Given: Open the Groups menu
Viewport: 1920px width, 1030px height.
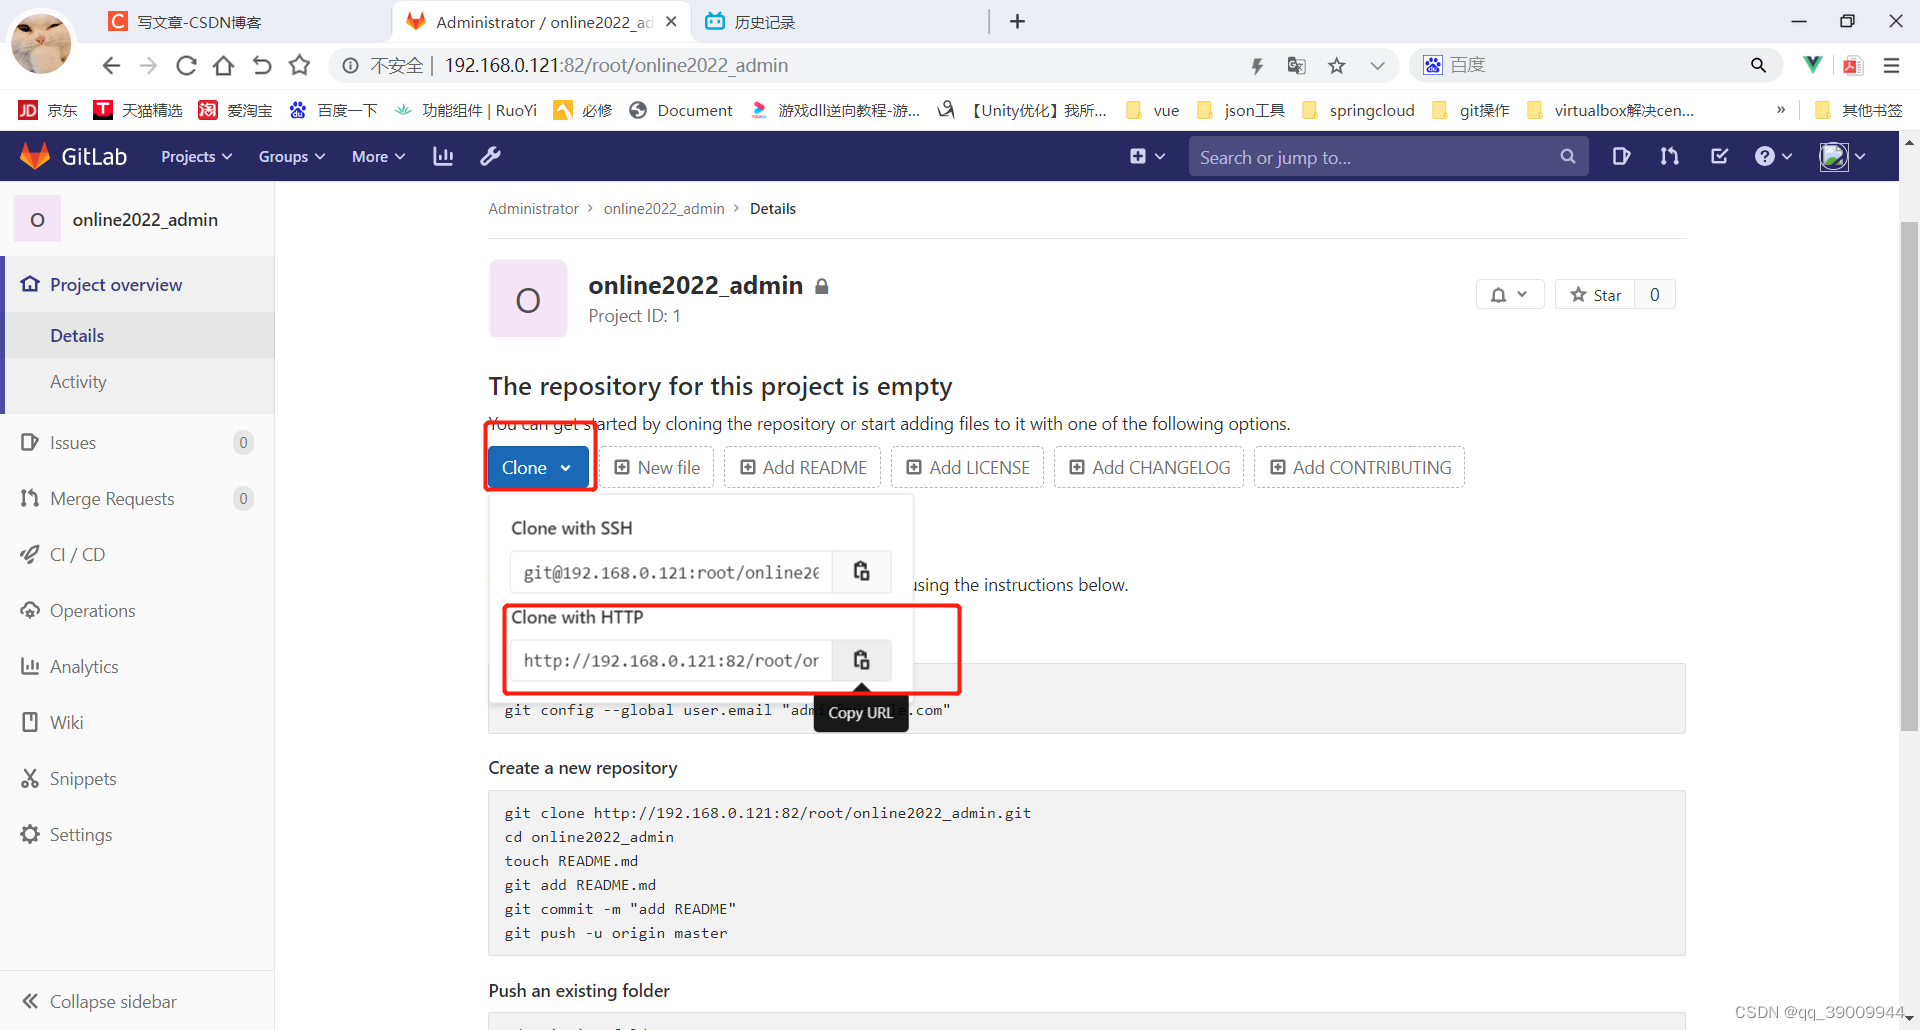Looking at the screenshot, I should (x=292, y=156).
